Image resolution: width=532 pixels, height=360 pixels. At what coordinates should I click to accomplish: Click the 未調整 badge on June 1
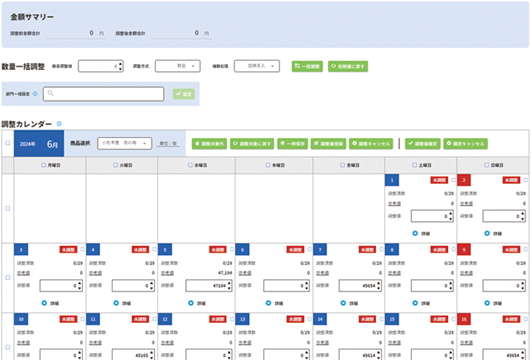pyautogui.click(x=439, y=180)
